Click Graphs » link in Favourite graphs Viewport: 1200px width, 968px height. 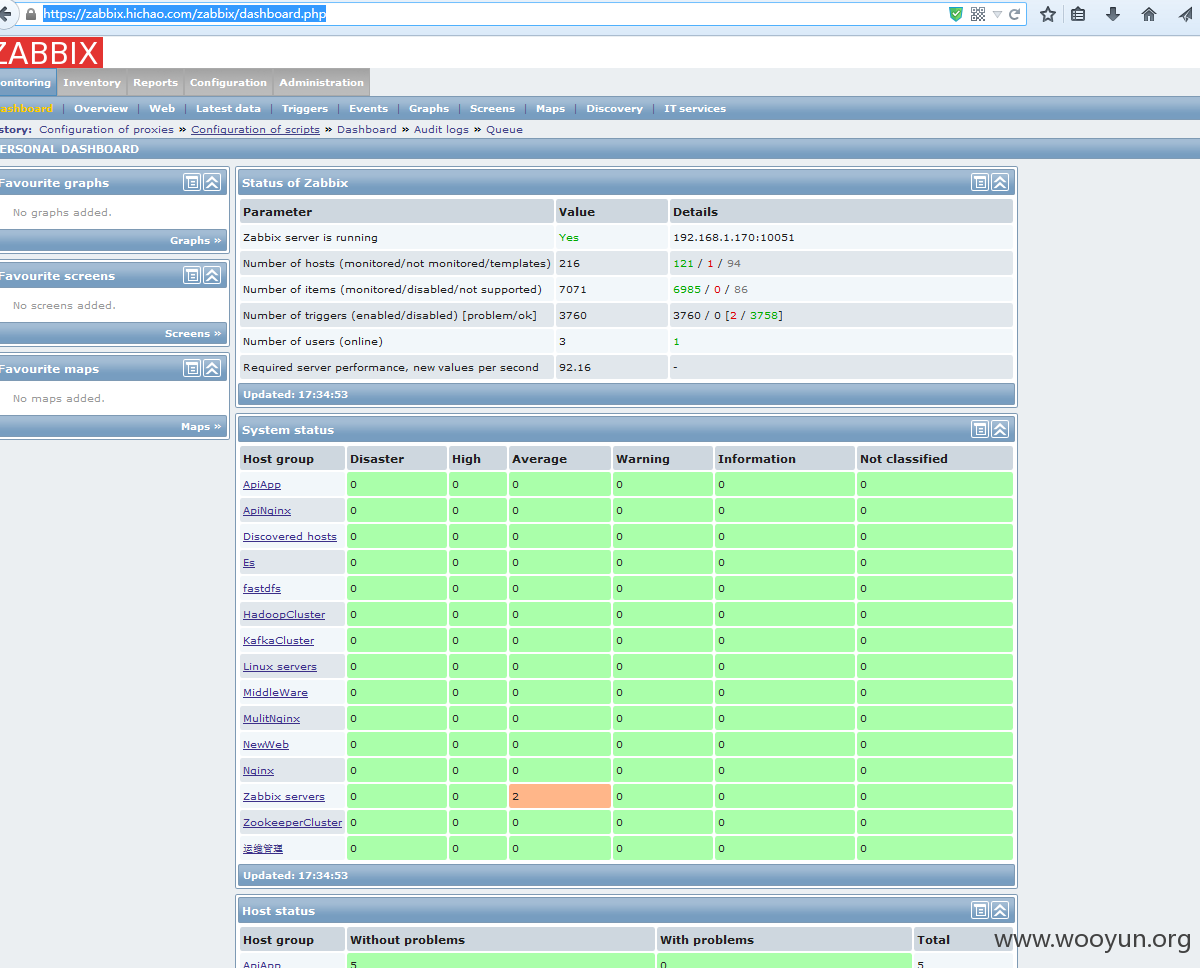pos(195,240)
